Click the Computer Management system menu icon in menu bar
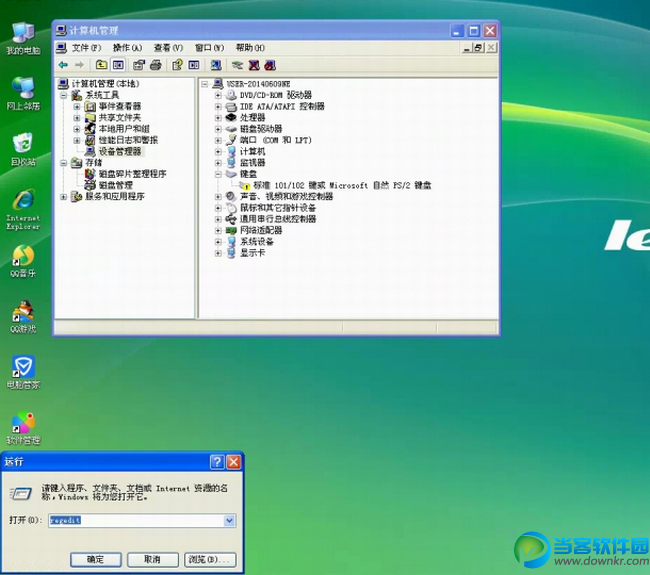650x575 pixels. click(x=61, y=48)
